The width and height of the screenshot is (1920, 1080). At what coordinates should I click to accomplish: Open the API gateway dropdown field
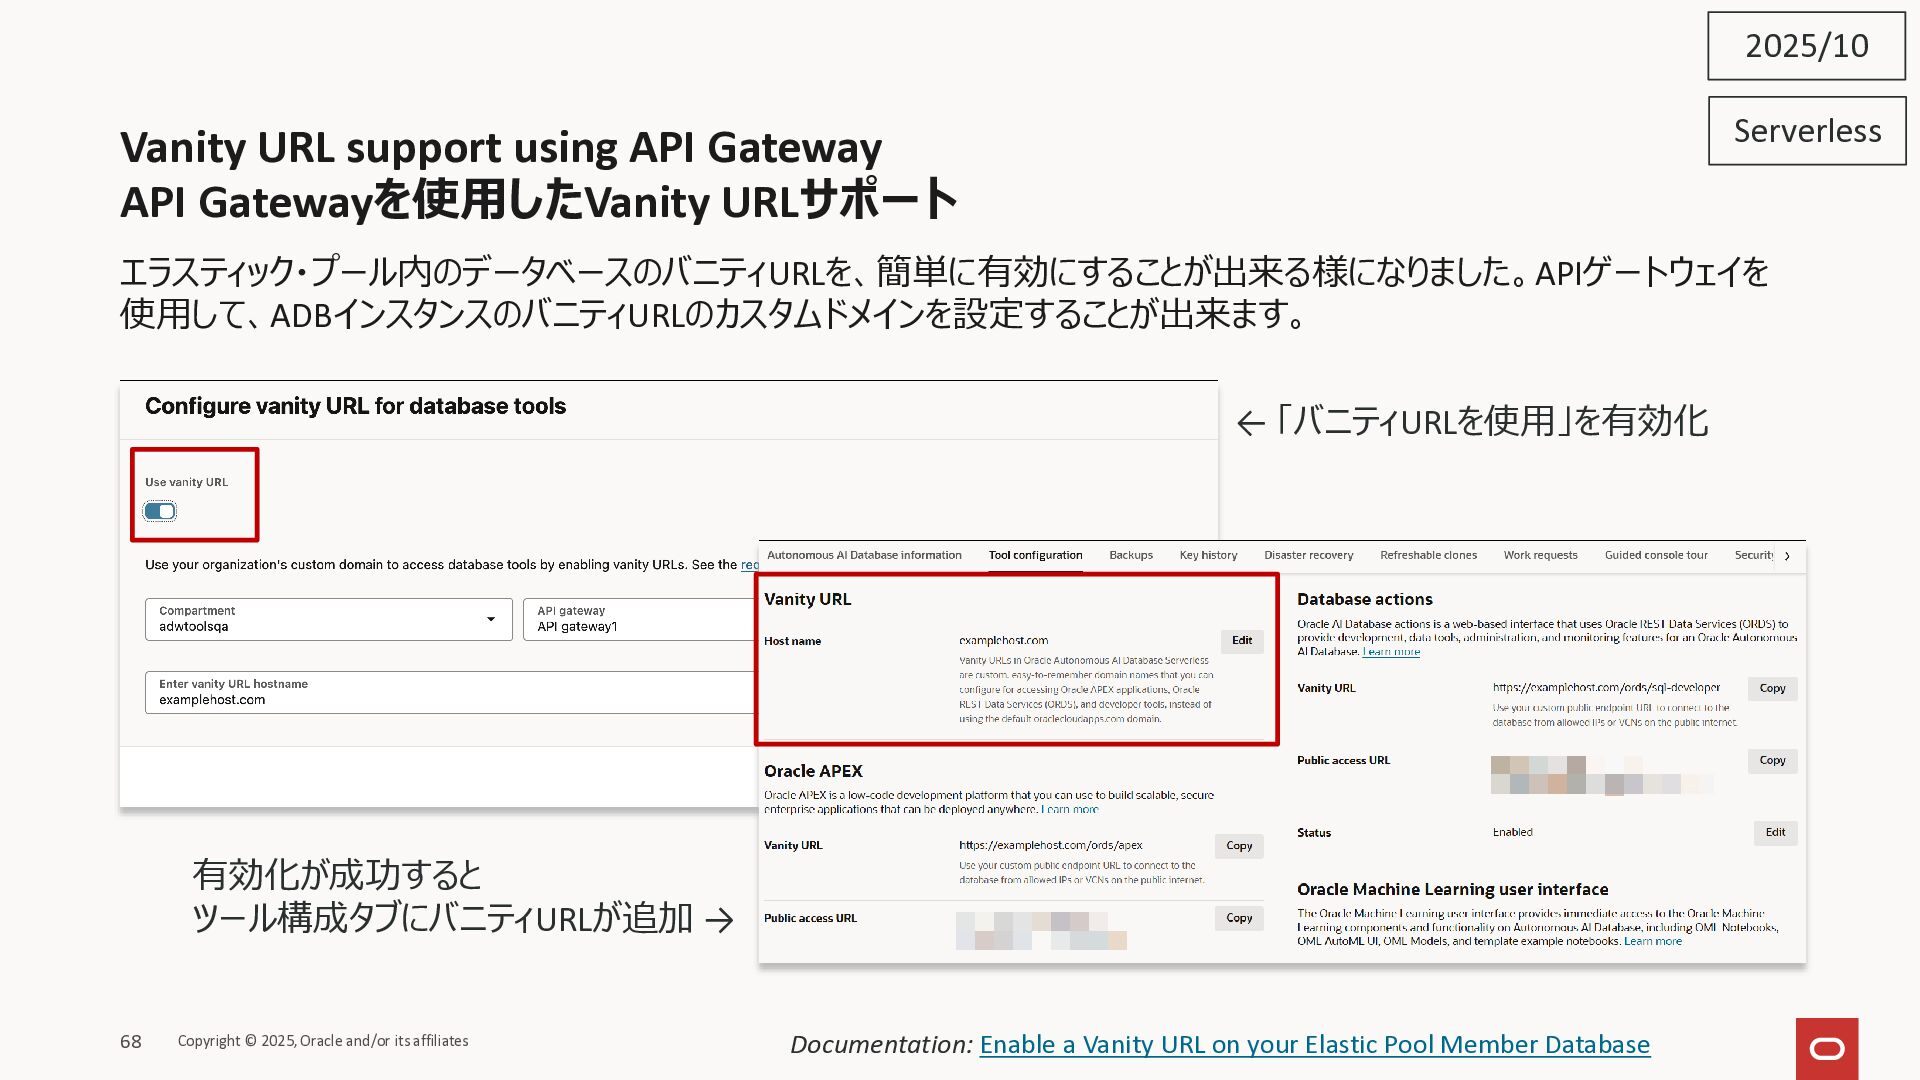(640, 619)
